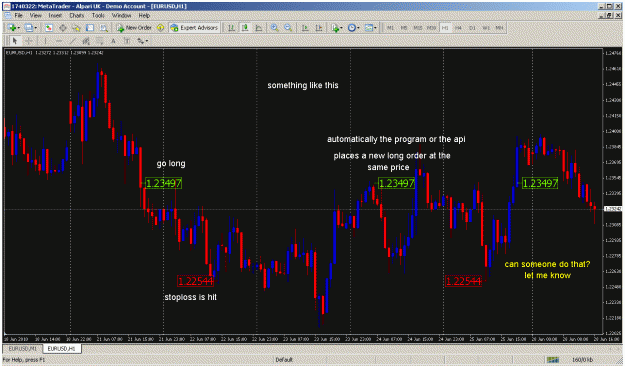Toggle the Expert Advisors button
Image resolution: width=625 pixels, height=366 pixels.
click(x=194, y=28)
